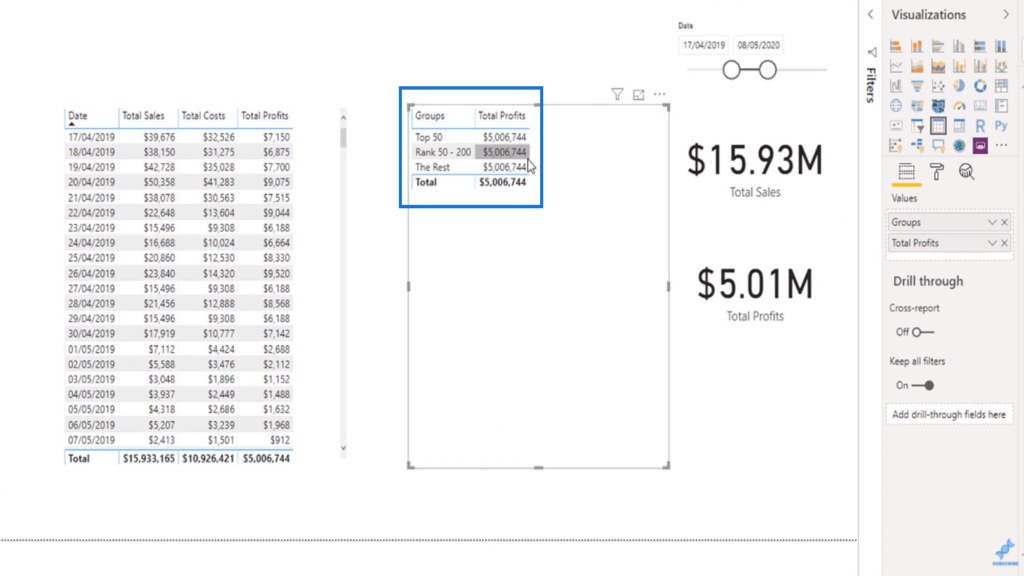The height and width of the screenshot is (576, 1024).
Task: Select the KPI visual
Action: pyautogui.click(x=896, y=125)
